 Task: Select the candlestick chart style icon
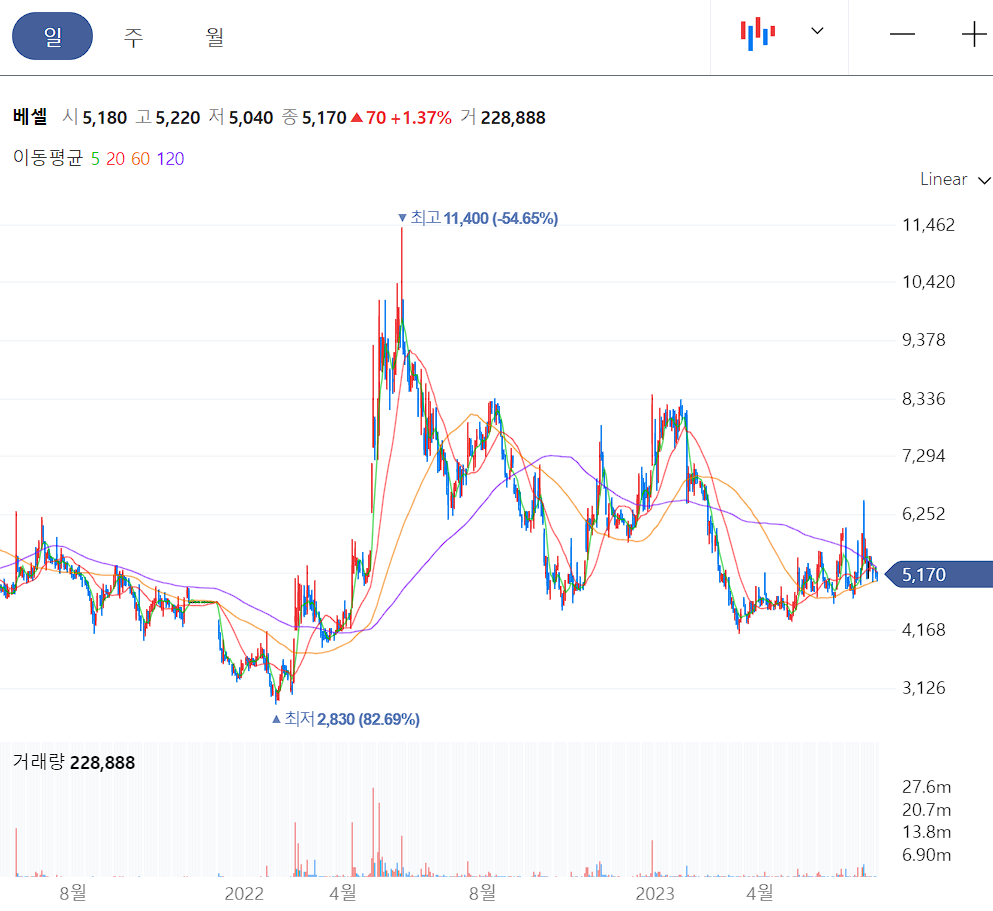[756, 32]
